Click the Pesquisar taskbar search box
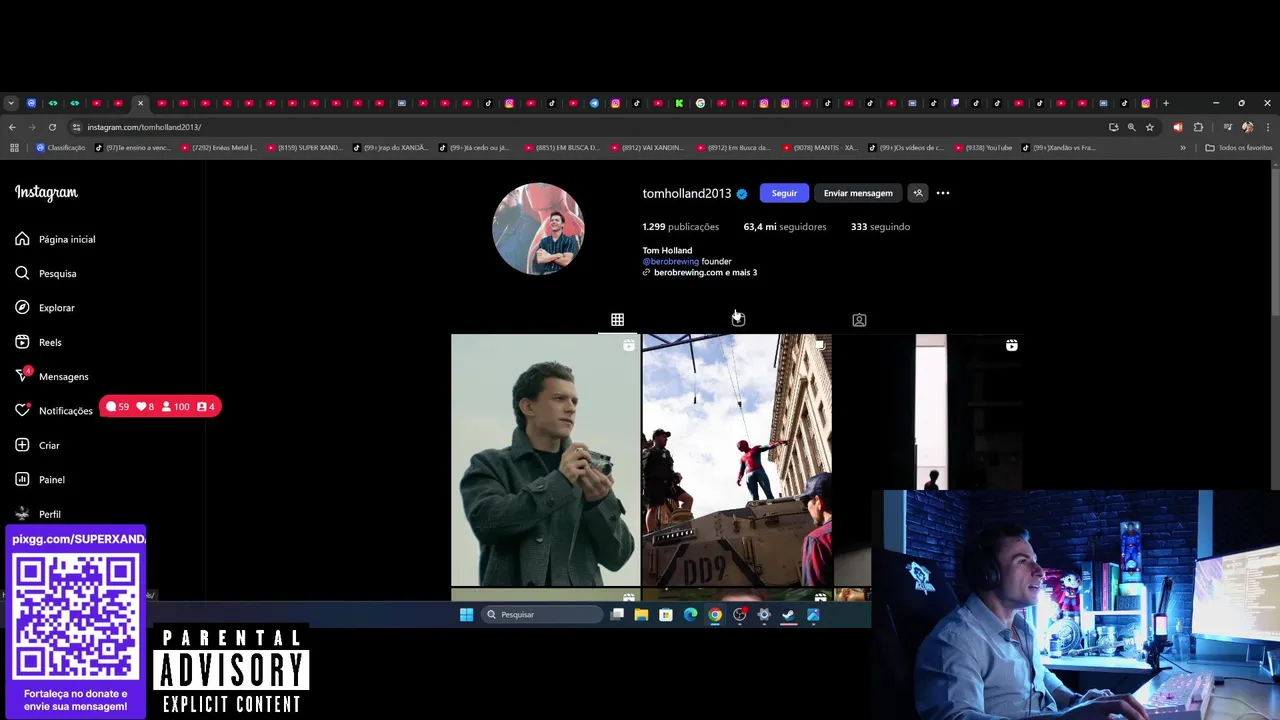The height and width of the screenshot is (720, 1280). (542, 615)
